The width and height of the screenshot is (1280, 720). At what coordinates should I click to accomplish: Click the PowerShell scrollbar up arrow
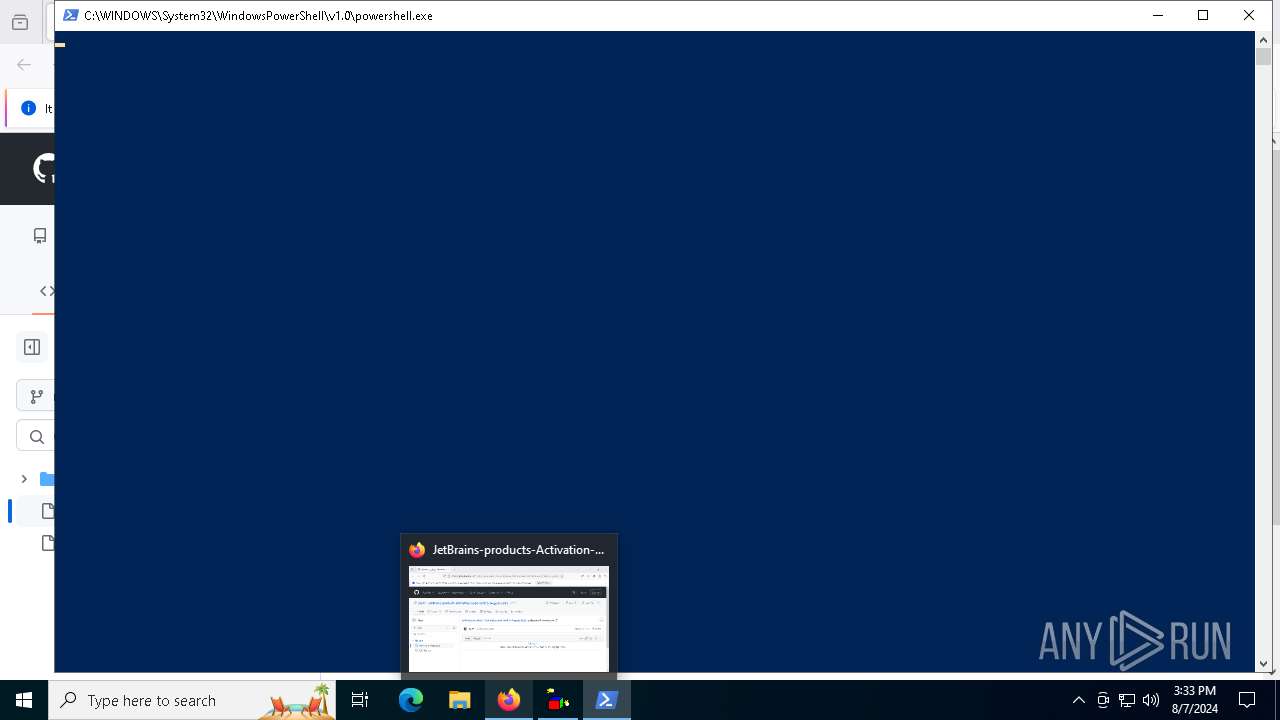[1263, 39]
